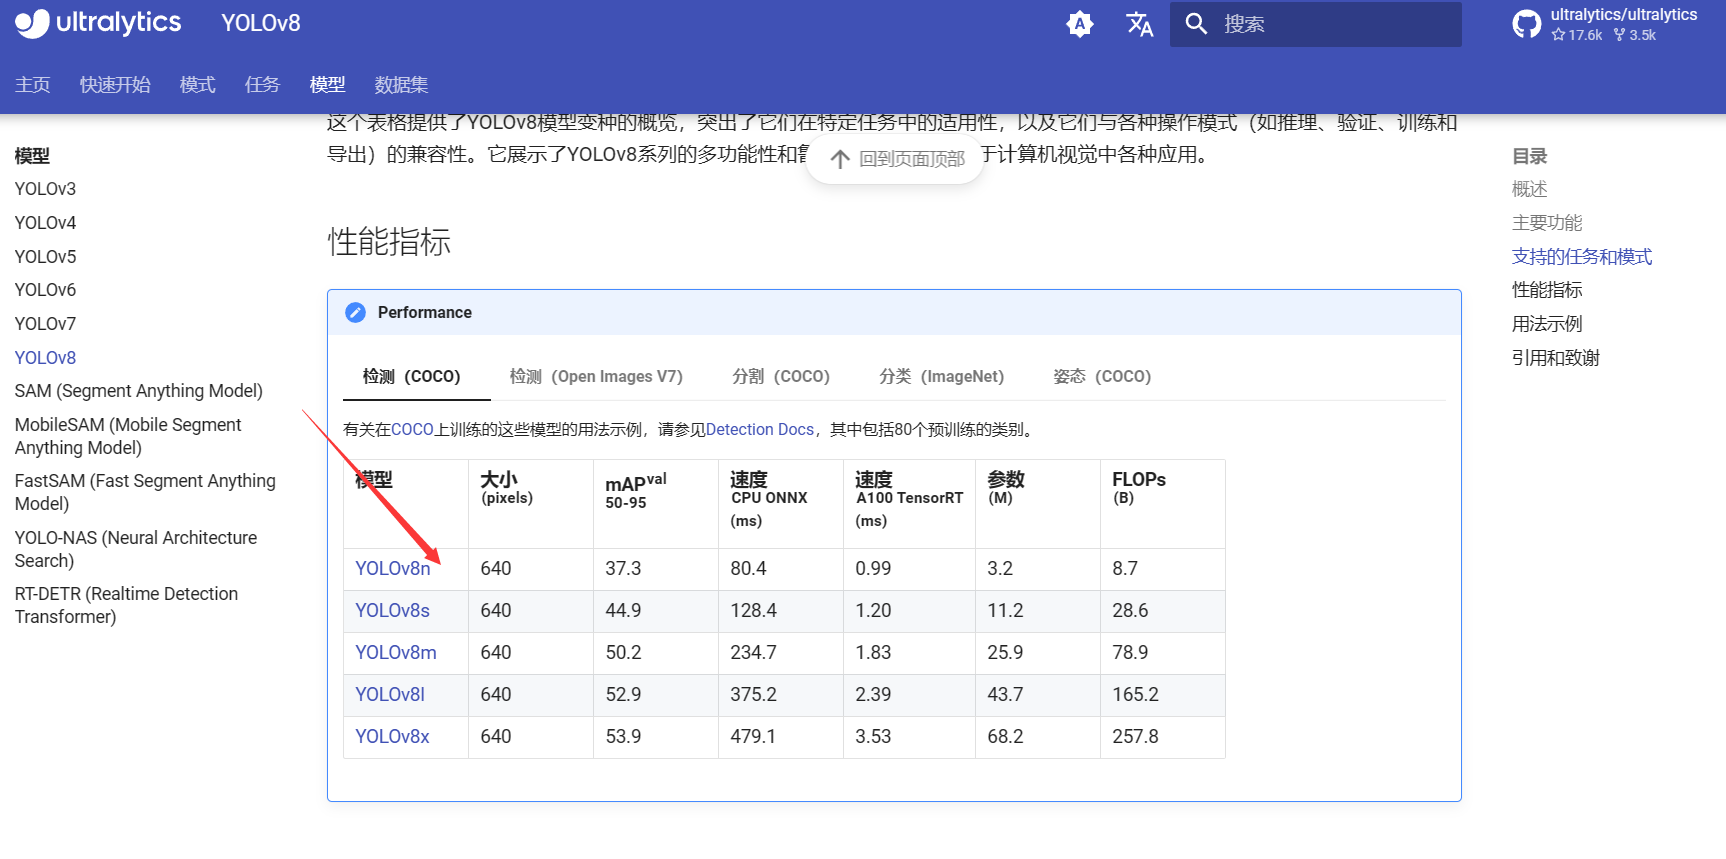Jump to 支持的任务和模式 section
This screenshot has width=1726, height=859.
tap(1582, 257)
